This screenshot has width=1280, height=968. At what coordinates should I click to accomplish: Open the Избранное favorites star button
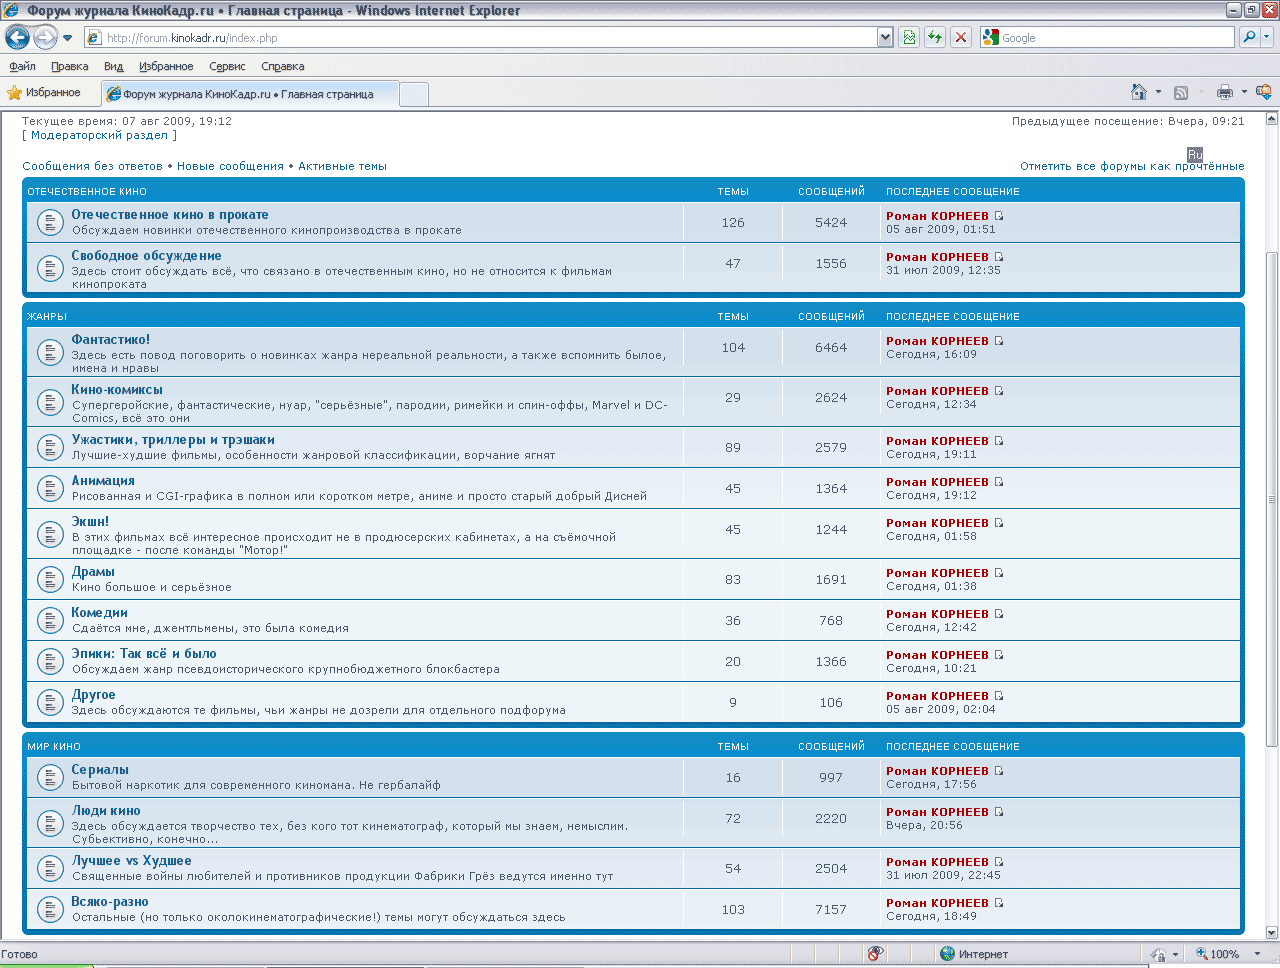click(x=44, y=93)
